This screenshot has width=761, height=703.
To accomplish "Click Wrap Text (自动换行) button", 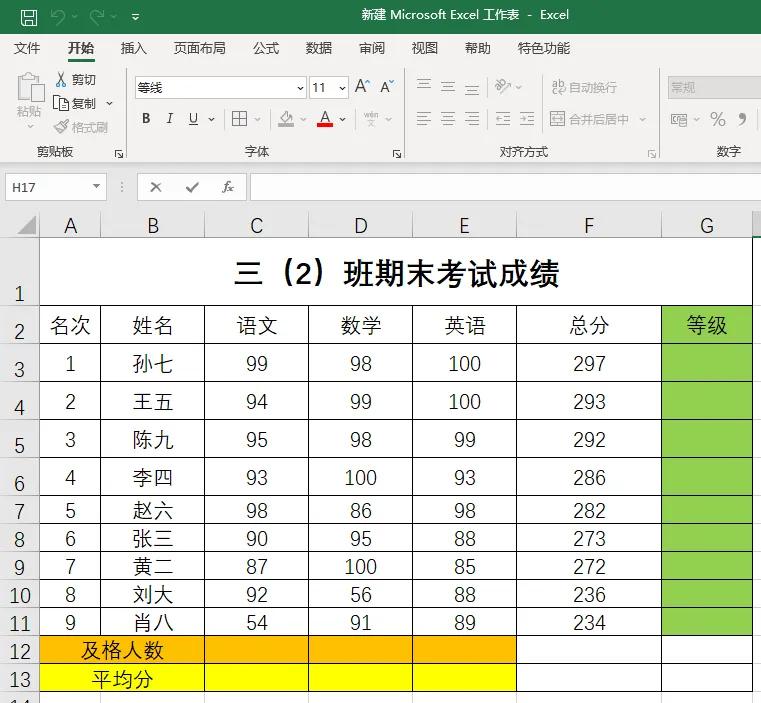I will coord(584,87).
